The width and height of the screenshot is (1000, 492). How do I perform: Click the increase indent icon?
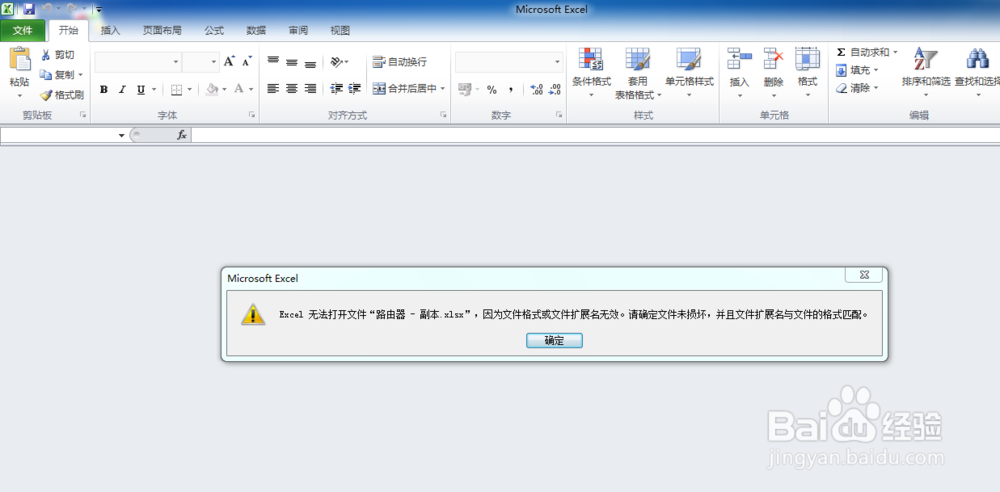pyautogui.click(x=355, y=89)
